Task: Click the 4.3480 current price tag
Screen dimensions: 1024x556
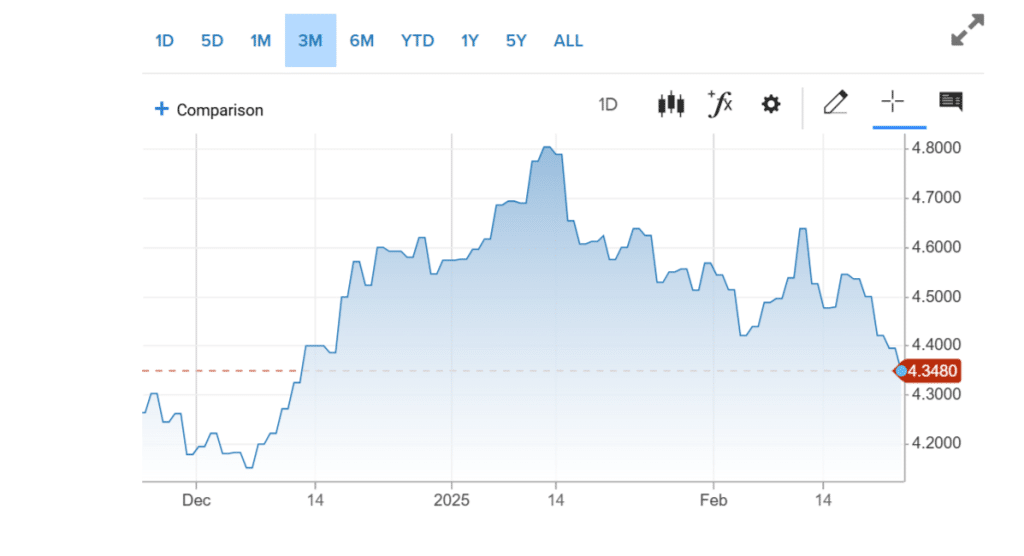Action: 933,371
